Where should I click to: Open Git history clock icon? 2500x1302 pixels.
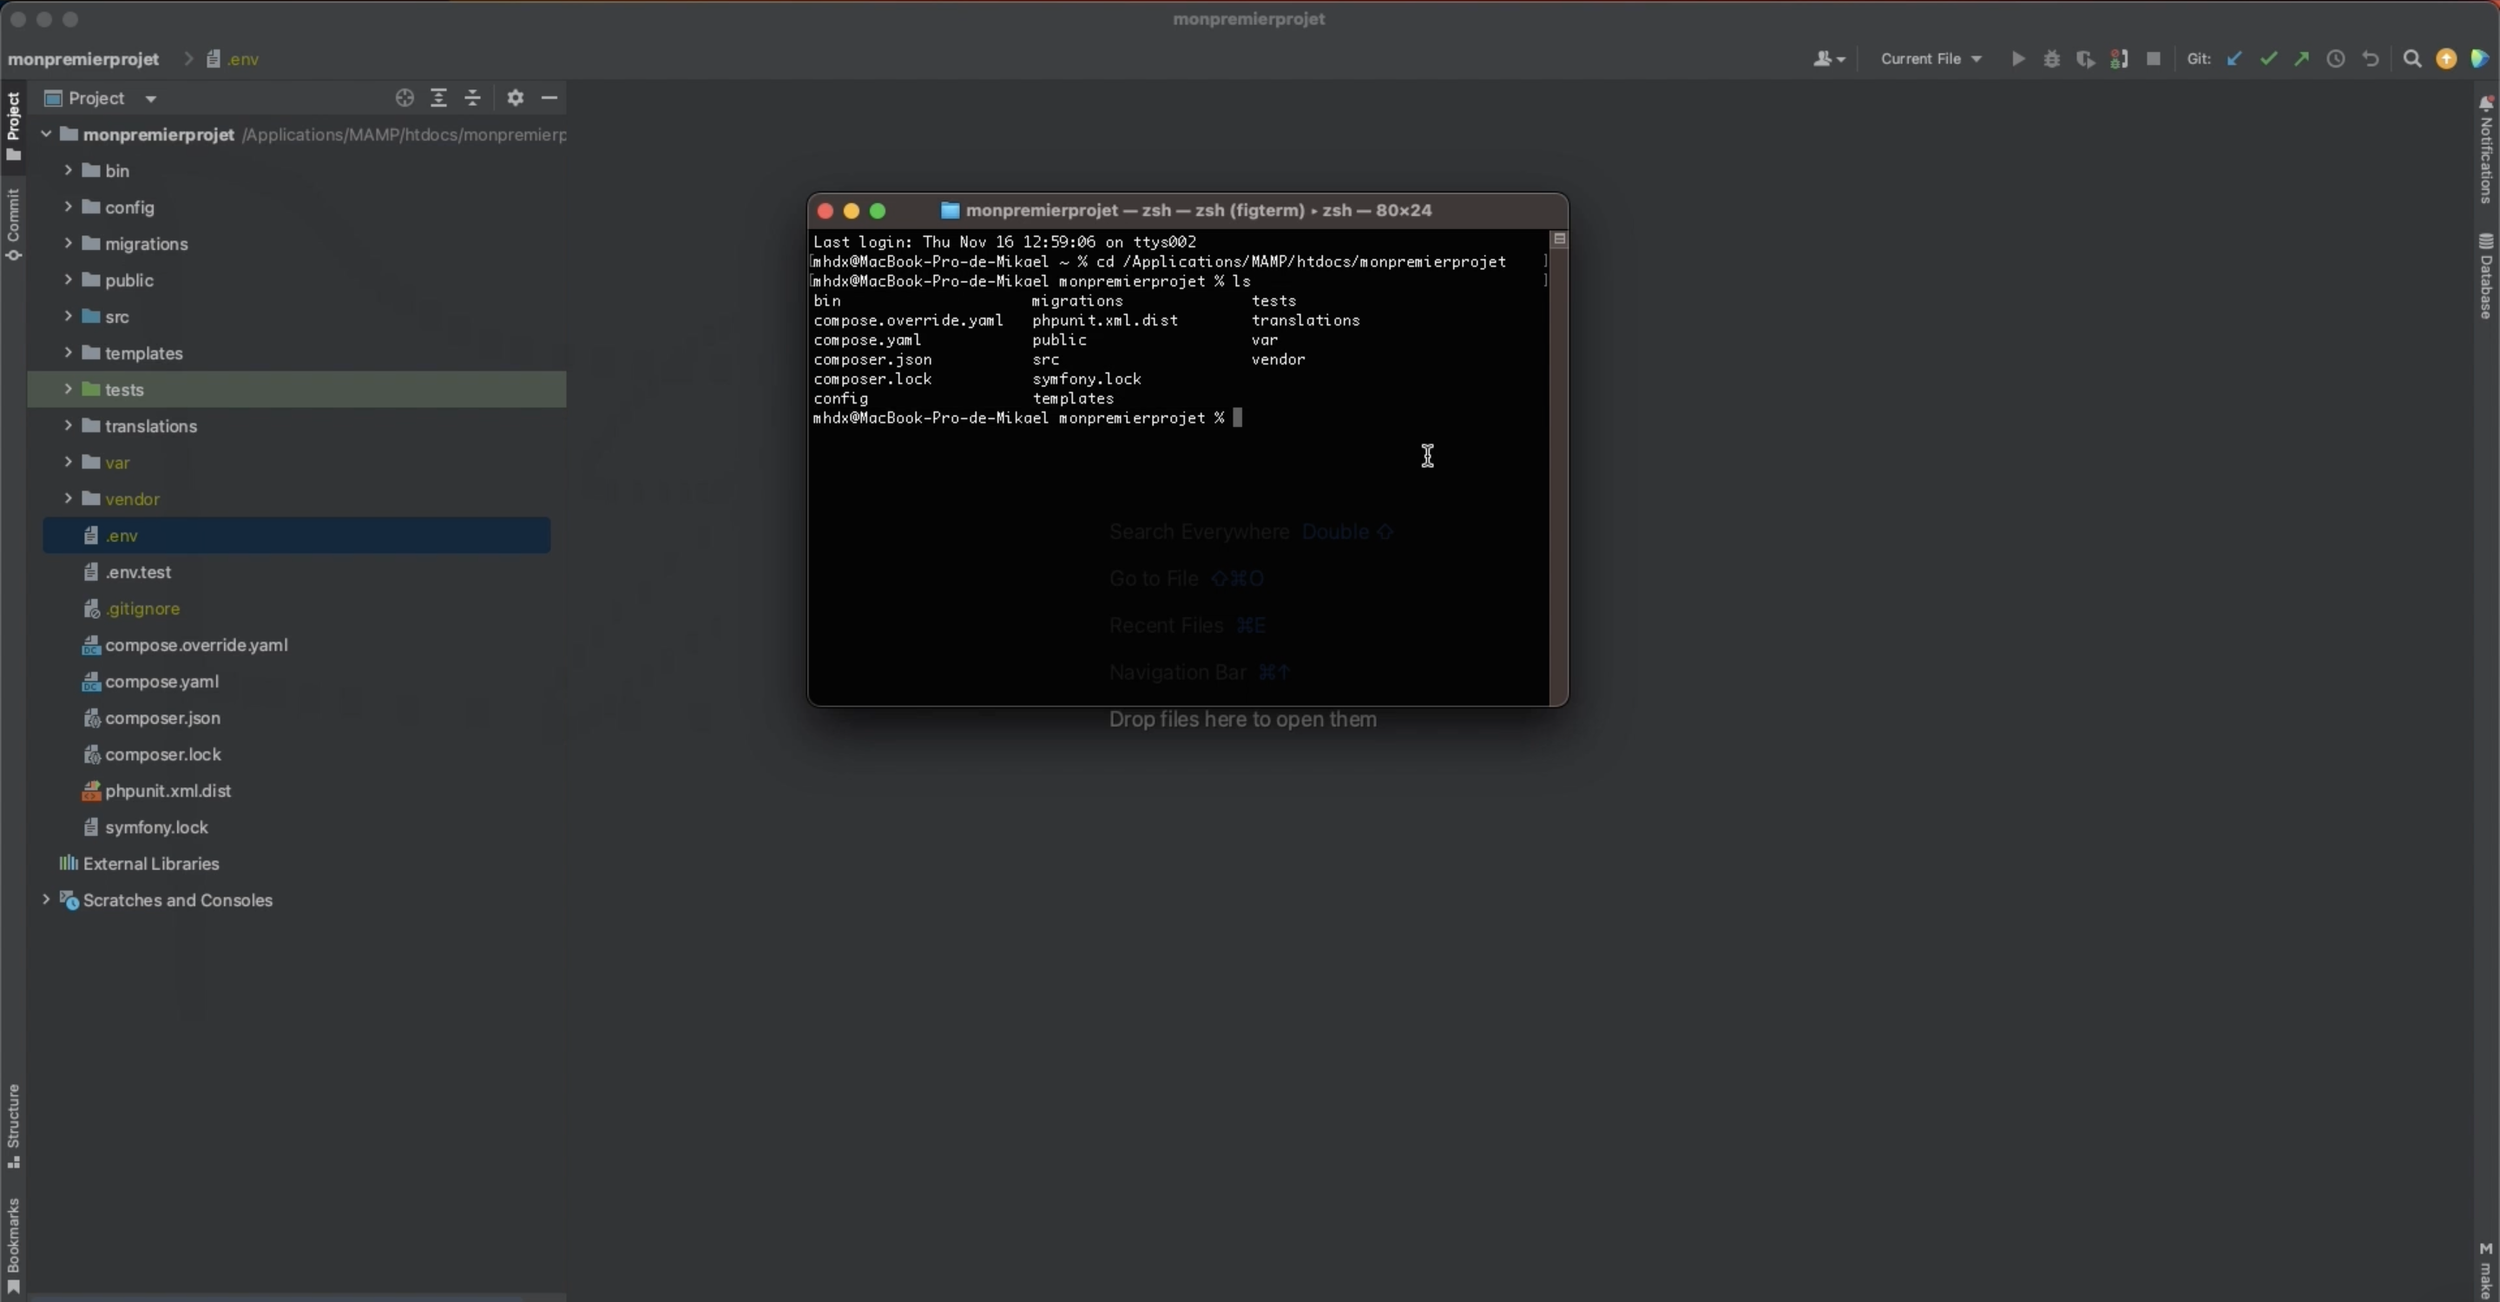(2336, 59)
